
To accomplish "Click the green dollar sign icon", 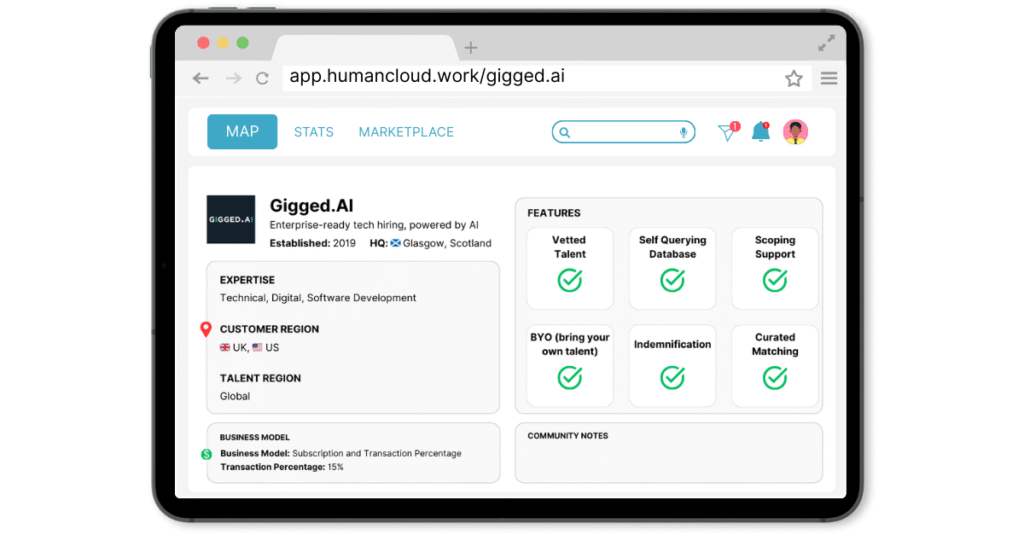I will point(206,454).
